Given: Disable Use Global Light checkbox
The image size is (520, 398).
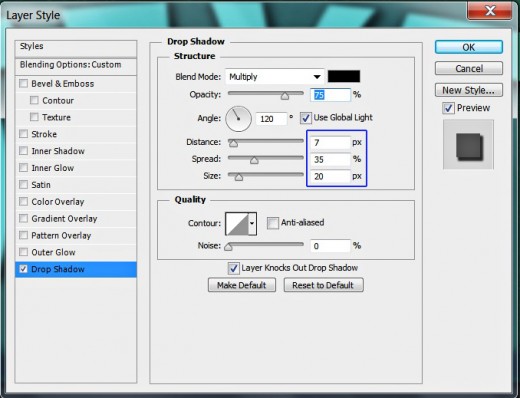Looking at the screenshot, I should (x=306, y=118).
